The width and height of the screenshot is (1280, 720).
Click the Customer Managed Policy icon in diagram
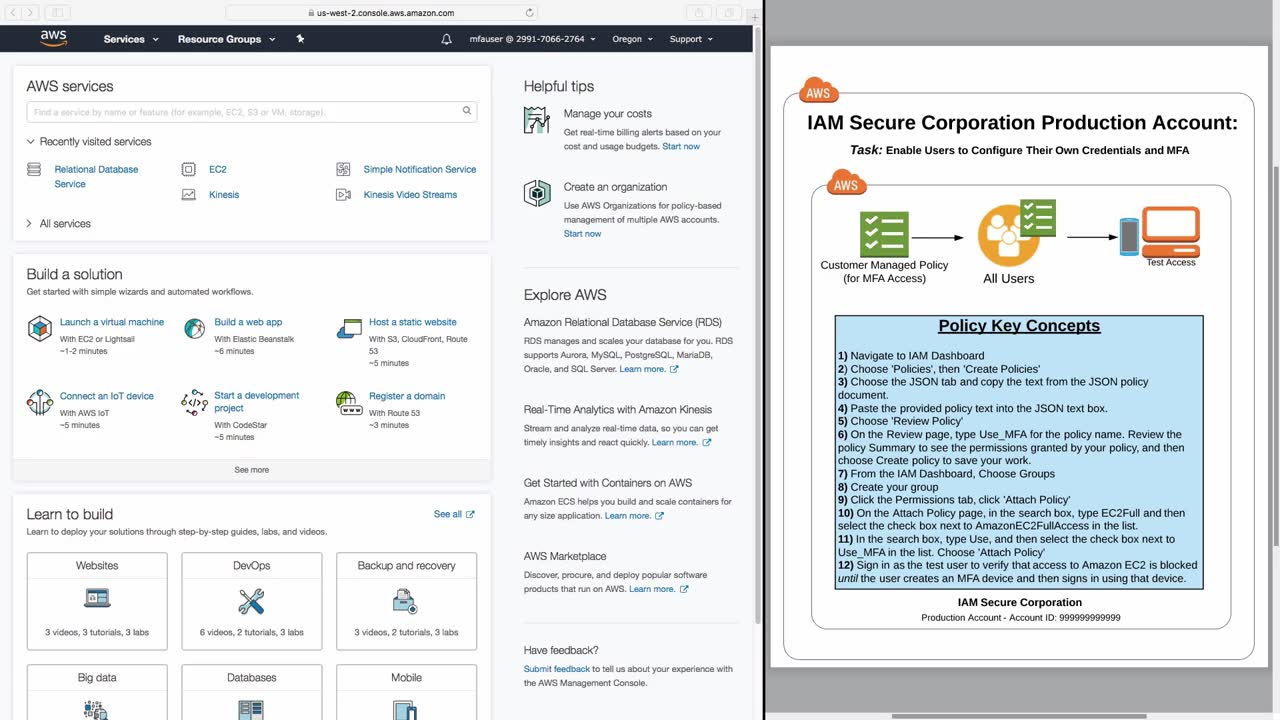(884, 235)
